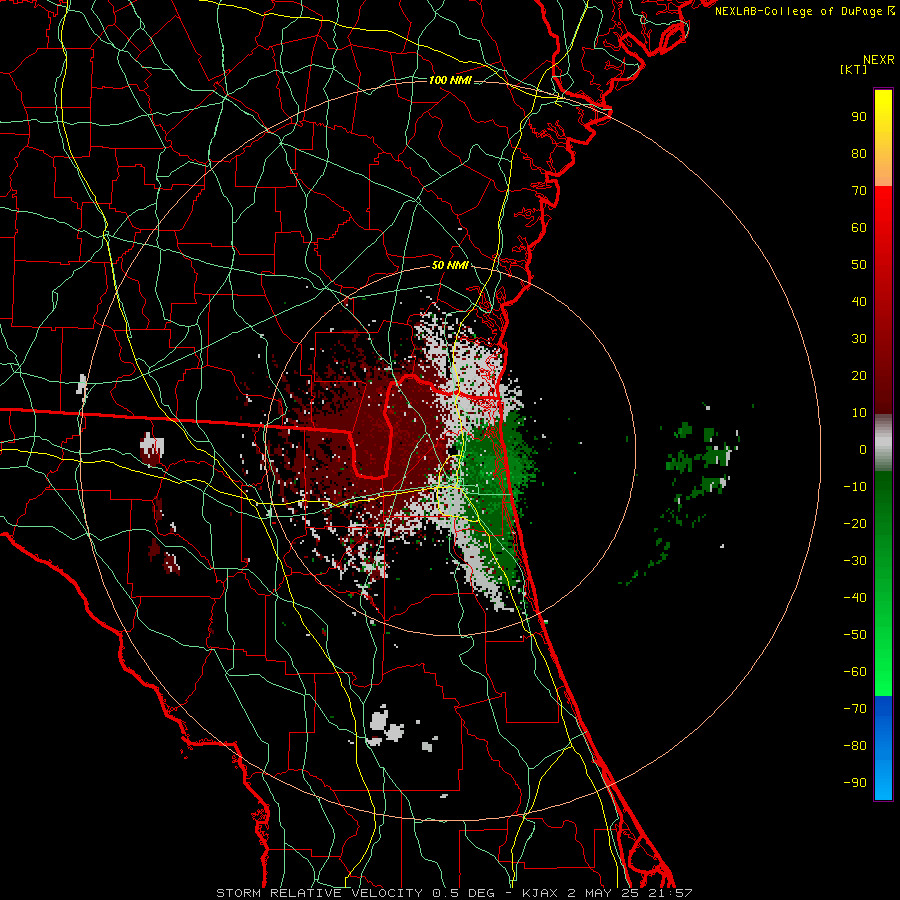Image resolution: width=900 pixels, height=900 pixels.
Task: Click the 30 value on the velocity scale
Action: tap(859, 339)
